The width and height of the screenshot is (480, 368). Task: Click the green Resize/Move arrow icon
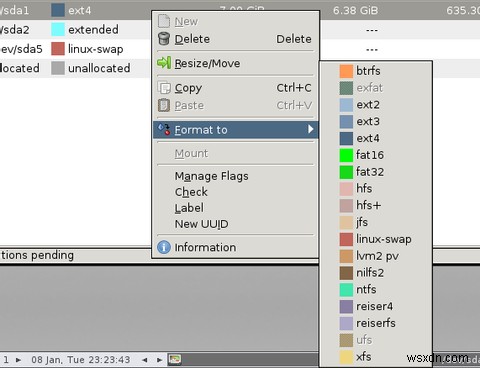(x=164, y=63)
